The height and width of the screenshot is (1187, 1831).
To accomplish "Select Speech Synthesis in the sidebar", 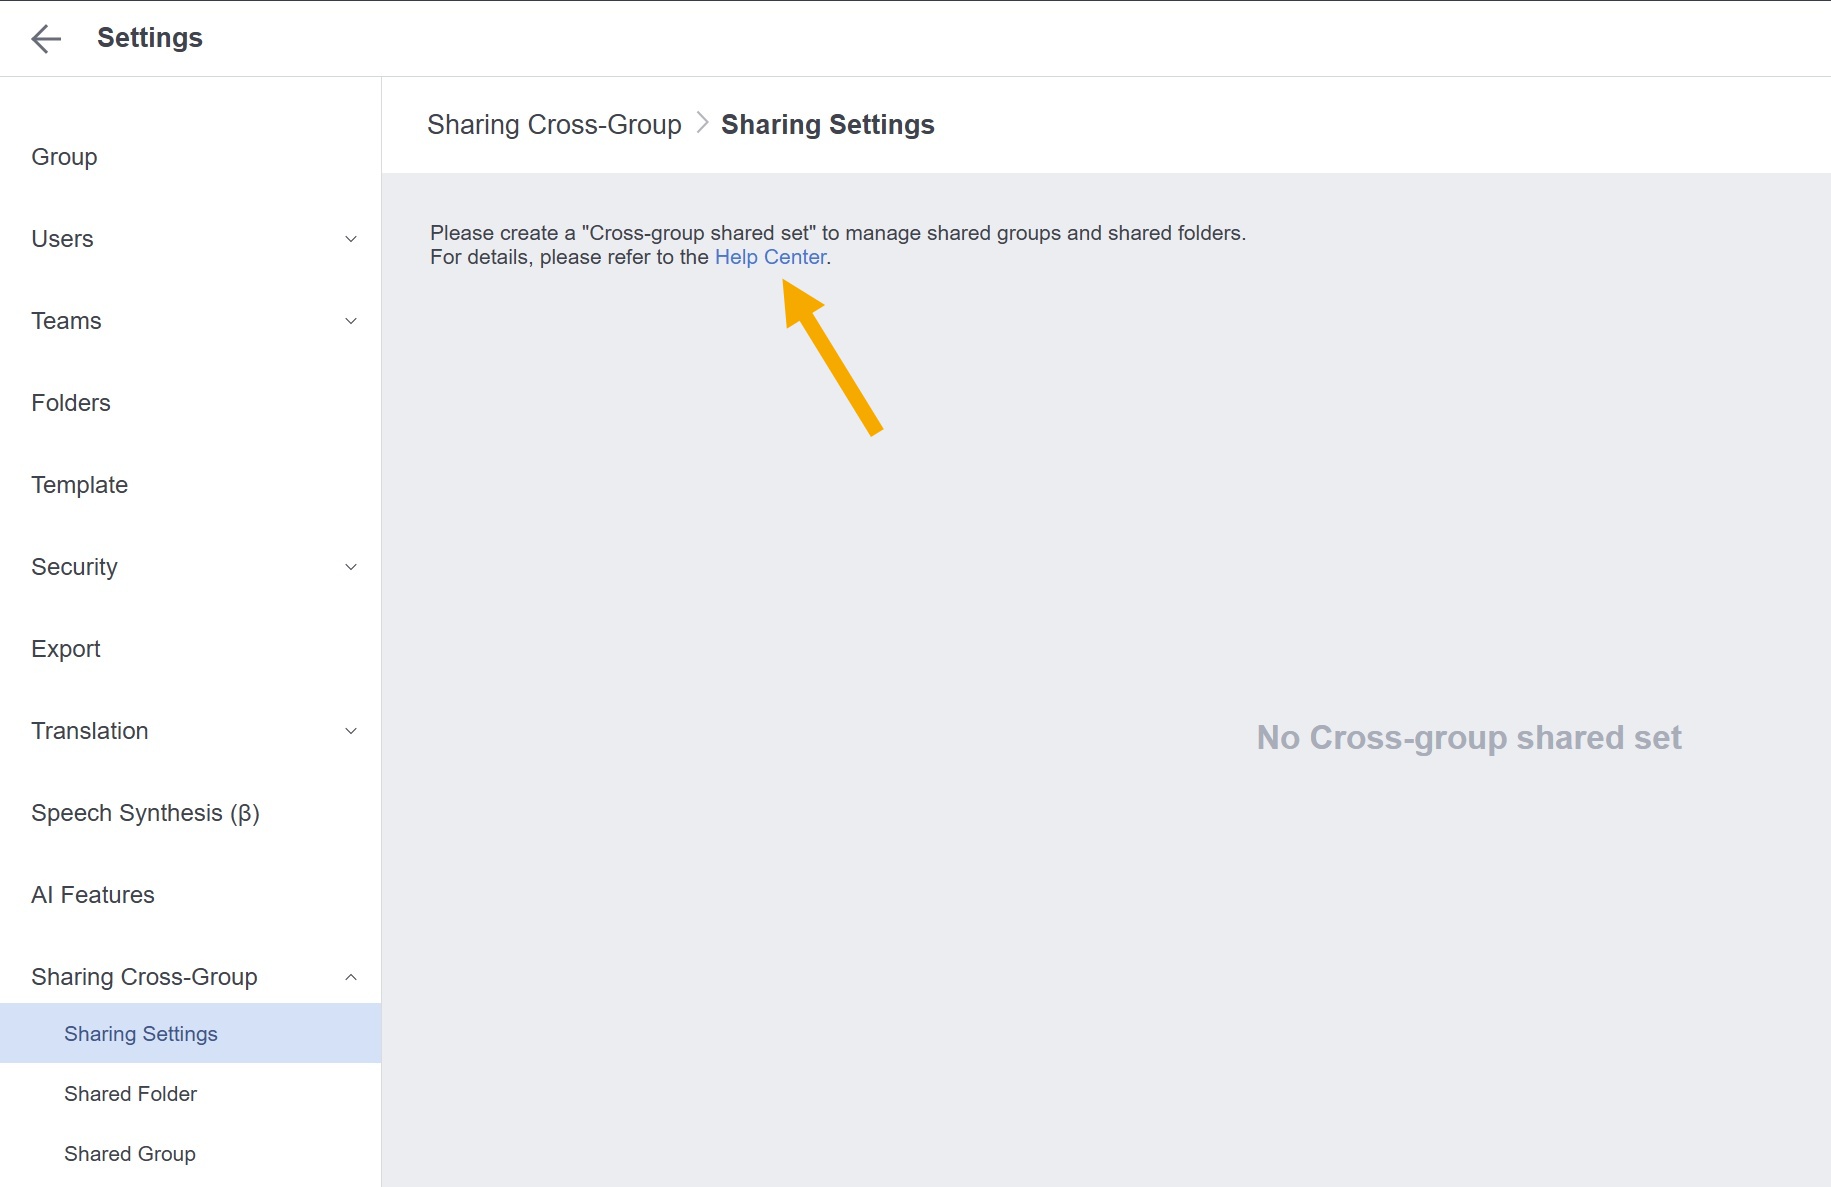I will click(x=145, y=813).
